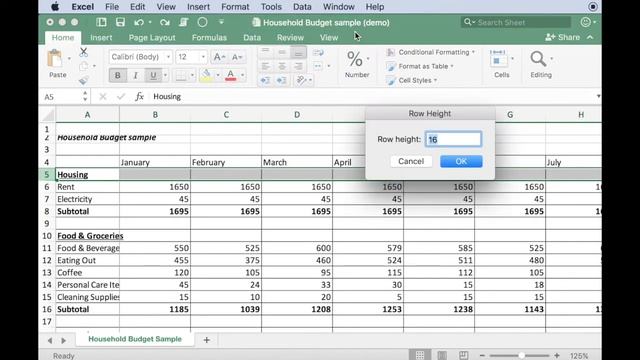Image resolution: width=640 pixels, height=360 pixels.
Task: Align text to the right
Action: [298, 66]
